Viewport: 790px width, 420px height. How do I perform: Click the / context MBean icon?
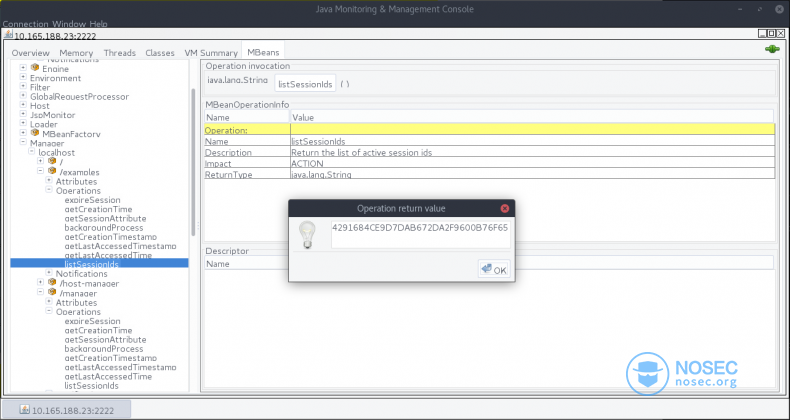(x=52, y=161)
